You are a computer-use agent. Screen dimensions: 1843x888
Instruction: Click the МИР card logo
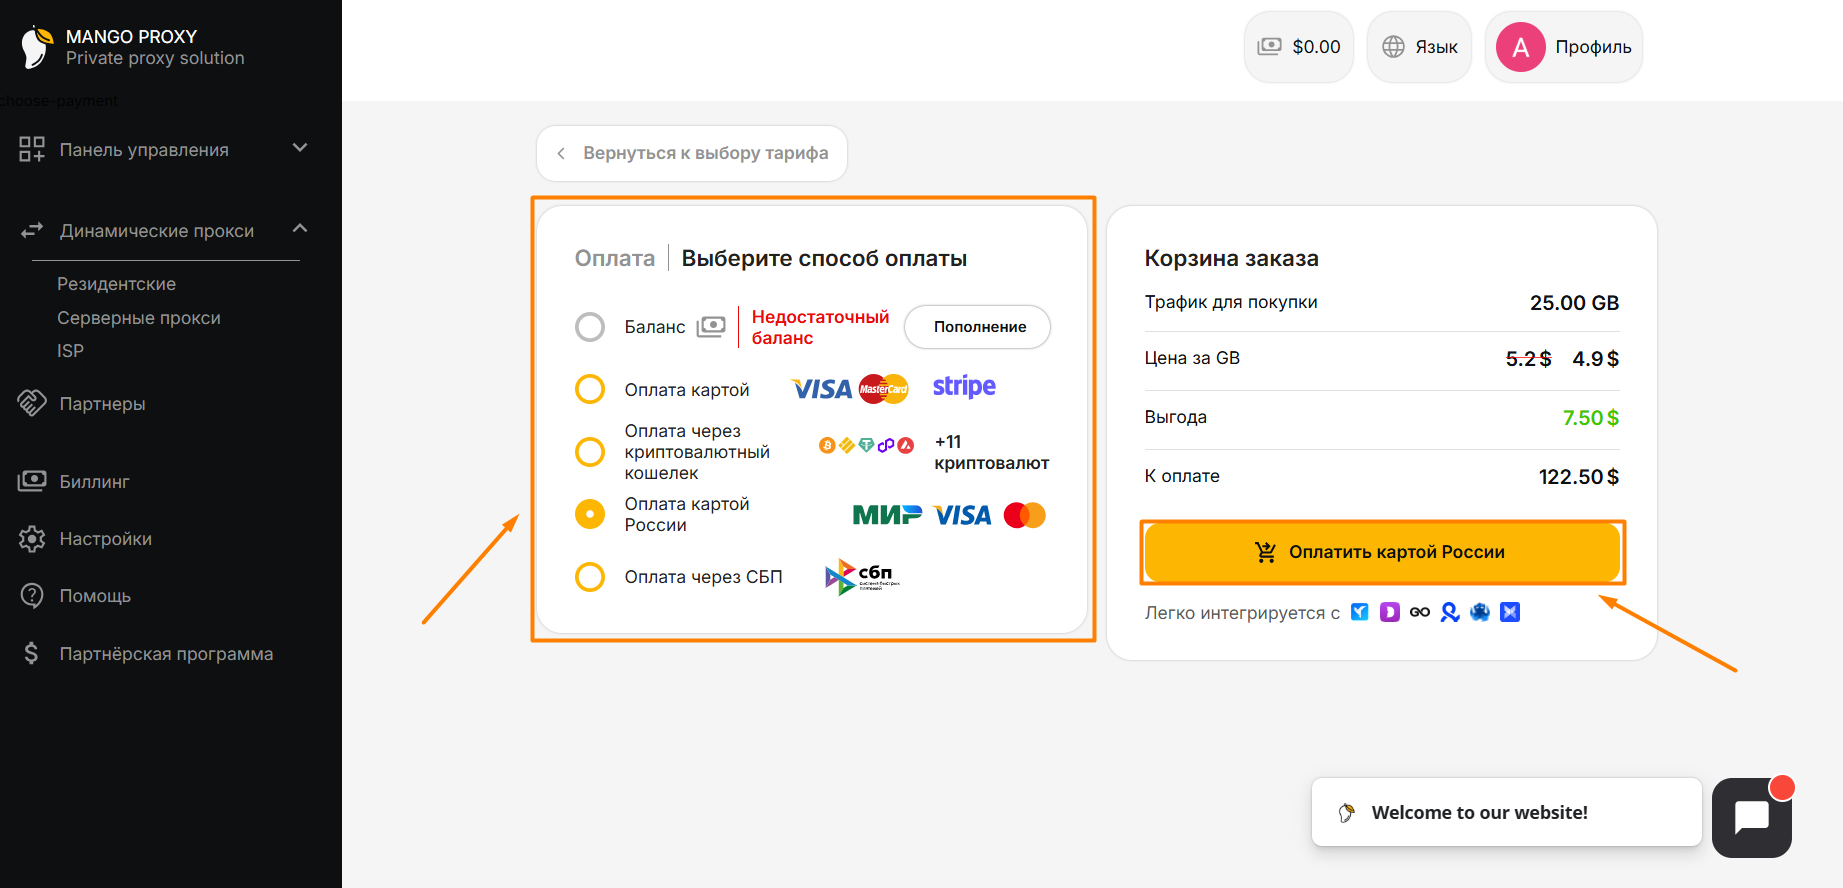[x=887, y=515]
